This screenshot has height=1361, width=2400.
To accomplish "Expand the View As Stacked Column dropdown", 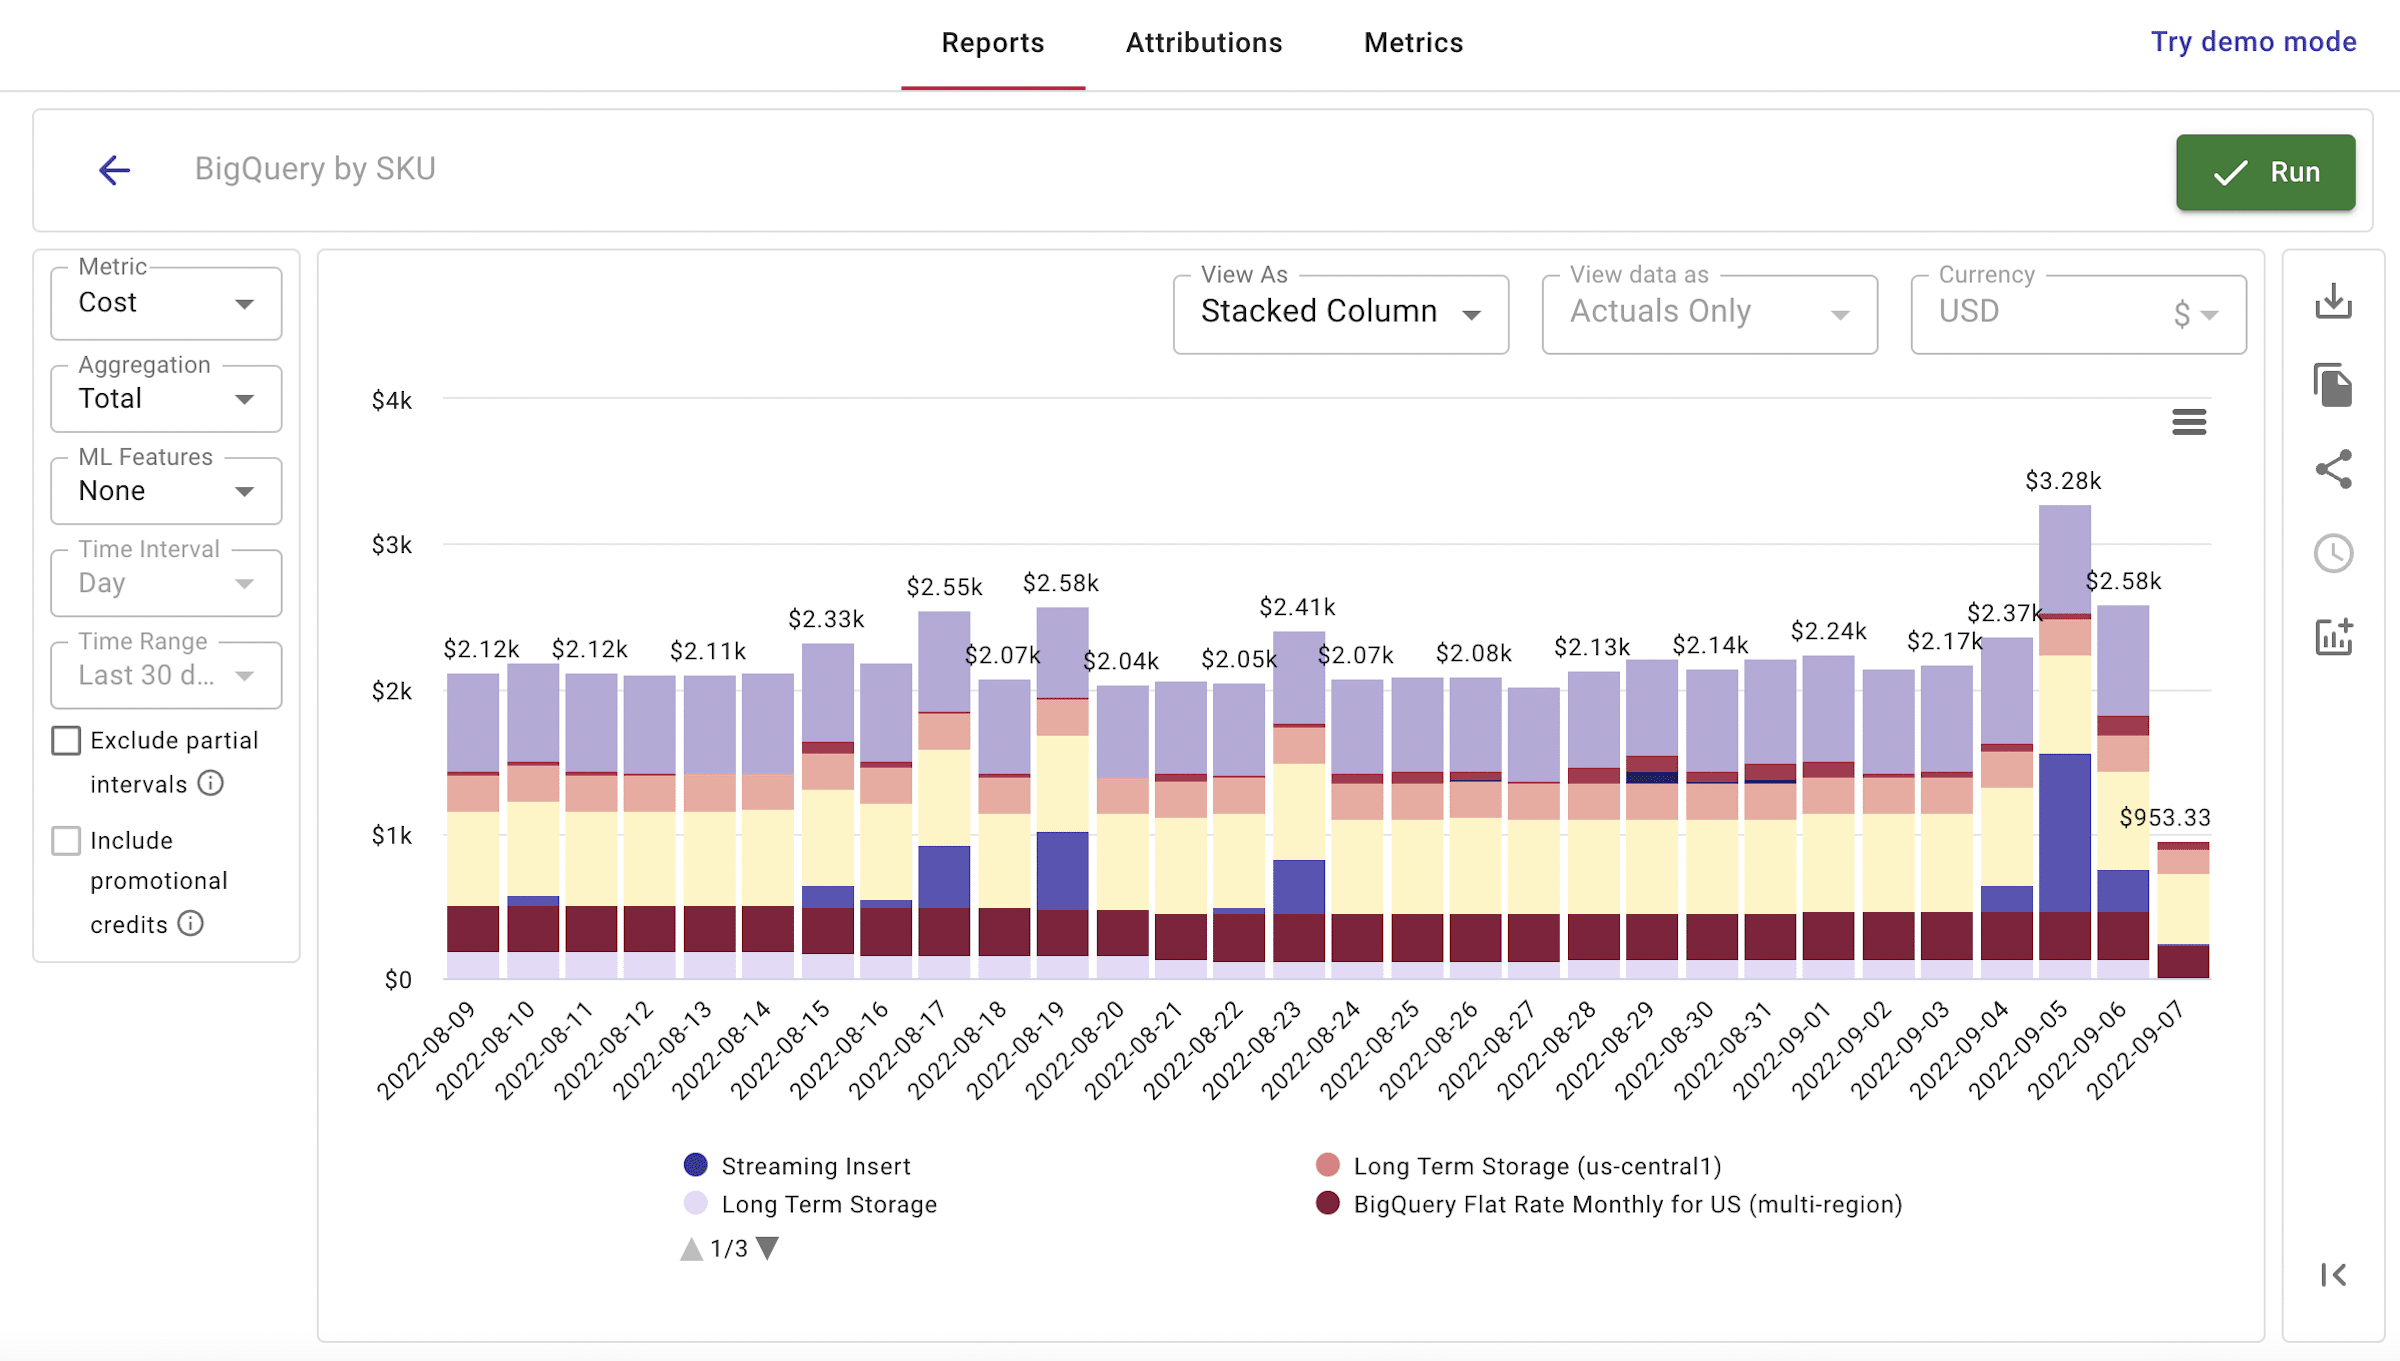I will (1340, 313).
